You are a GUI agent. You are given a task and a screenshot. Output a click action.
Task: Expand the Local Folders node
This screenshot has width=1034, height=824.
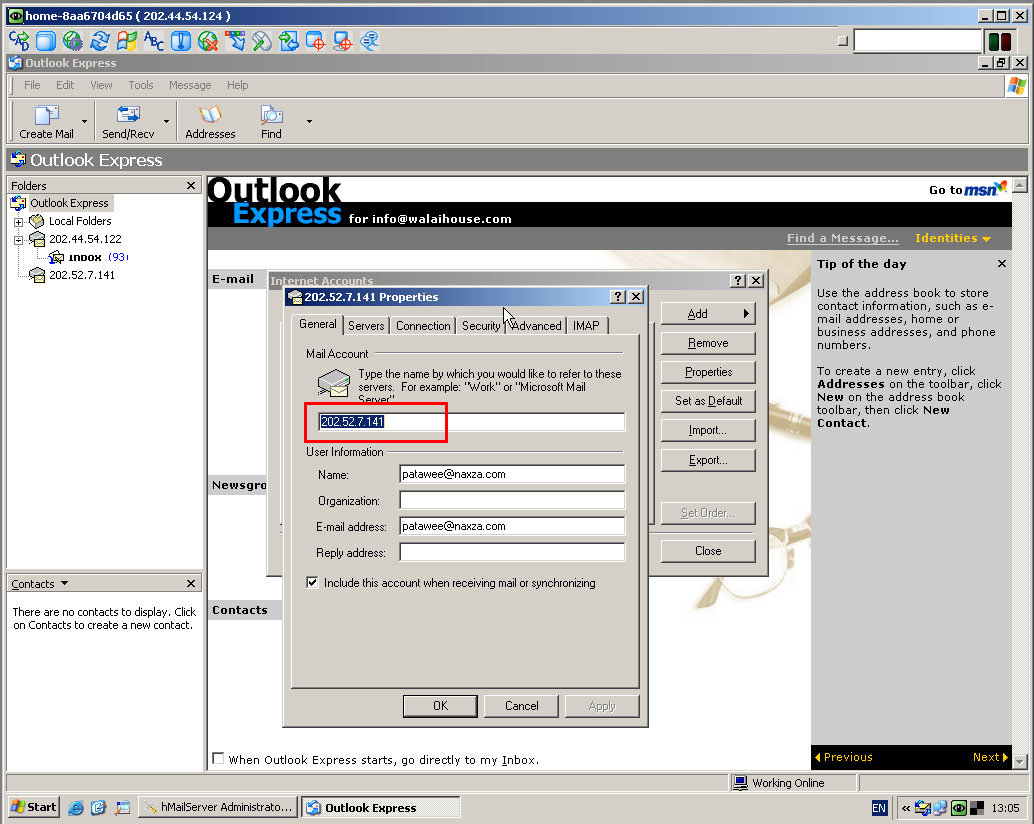pyautogui.click(x=18, y=221)
